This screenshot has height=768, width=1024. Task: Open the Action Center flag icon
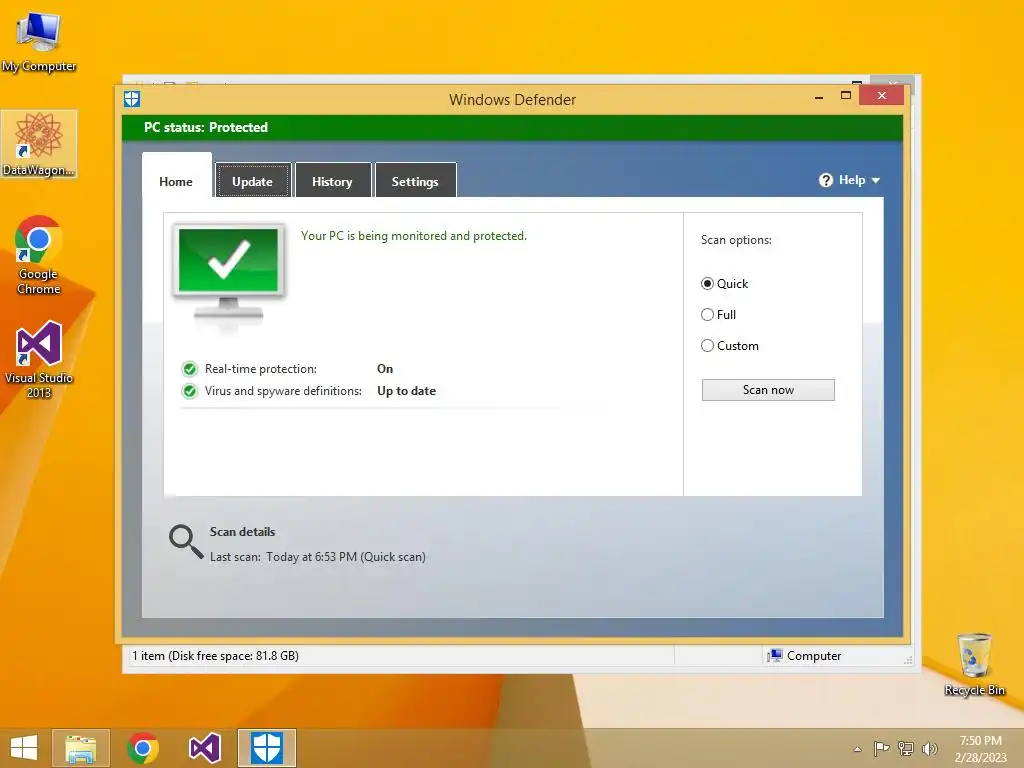[881, 749]
